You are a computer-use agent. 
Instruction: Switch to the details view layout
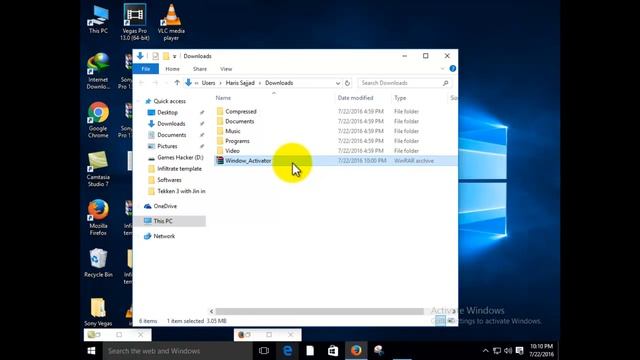[x=440, y=321]
